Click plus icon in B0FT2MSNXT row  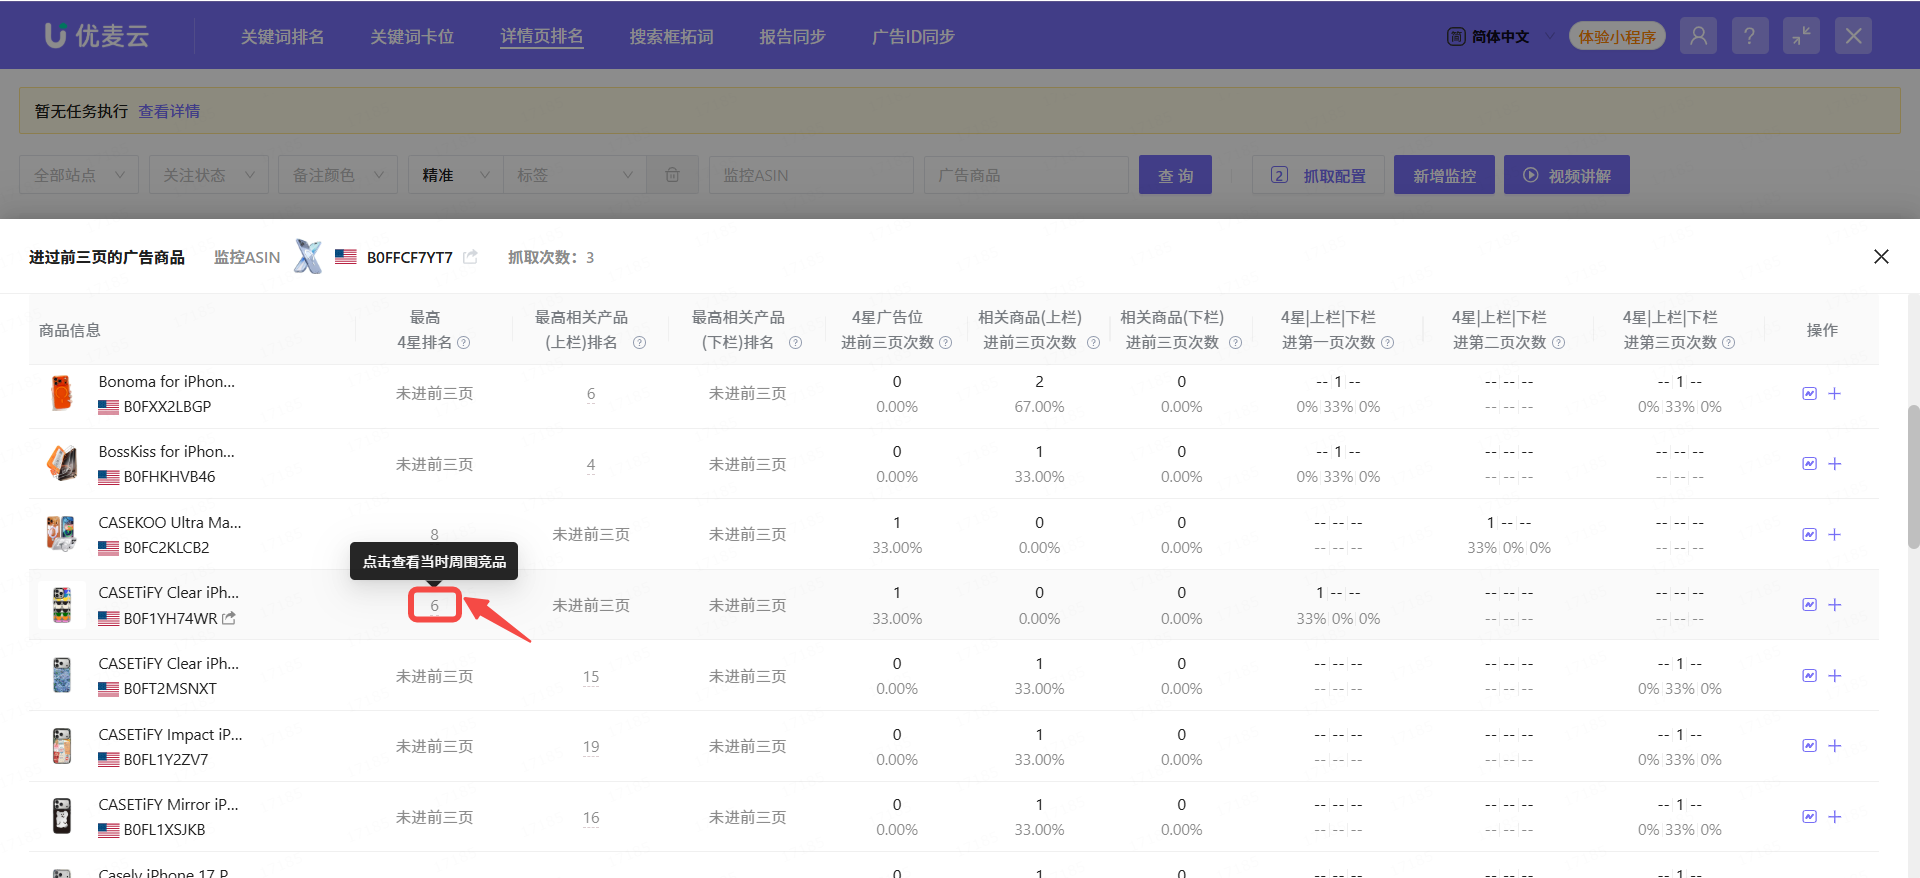point(1835,676)
